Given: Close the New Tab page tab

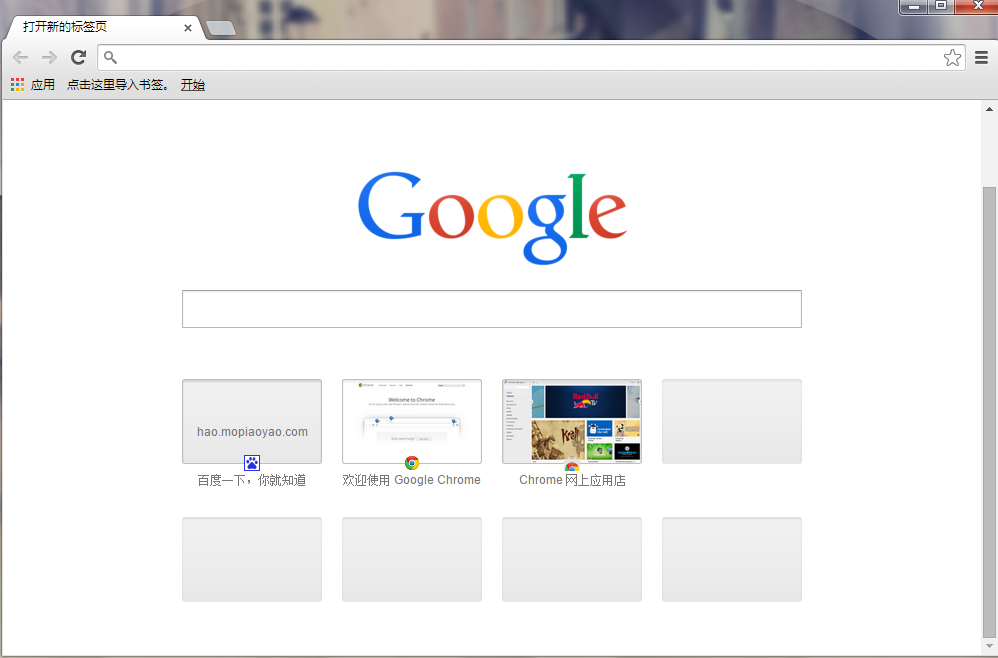Looking at the screenshot, I should [188, 28].
